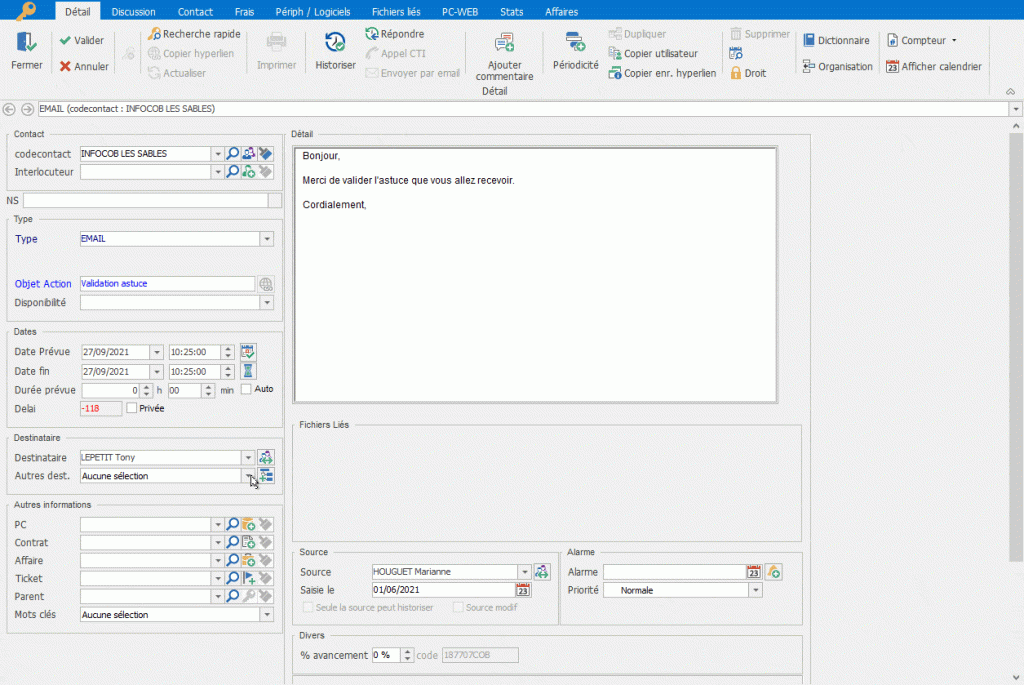Expand the Type dropdown showing EMAIL
Viewport: 1024px width, 685px height.
(x=266, y=239)
